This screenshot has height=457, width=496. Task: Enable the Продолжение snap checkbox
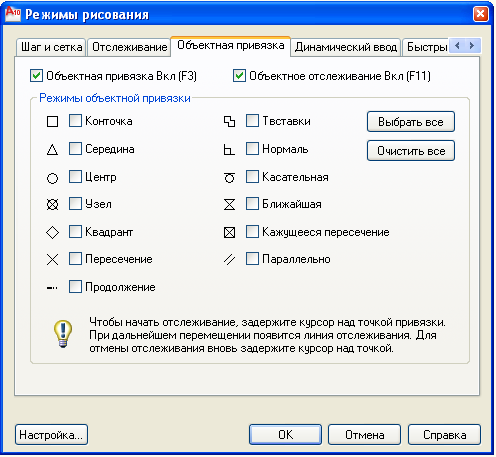click(x=75, y=287)
